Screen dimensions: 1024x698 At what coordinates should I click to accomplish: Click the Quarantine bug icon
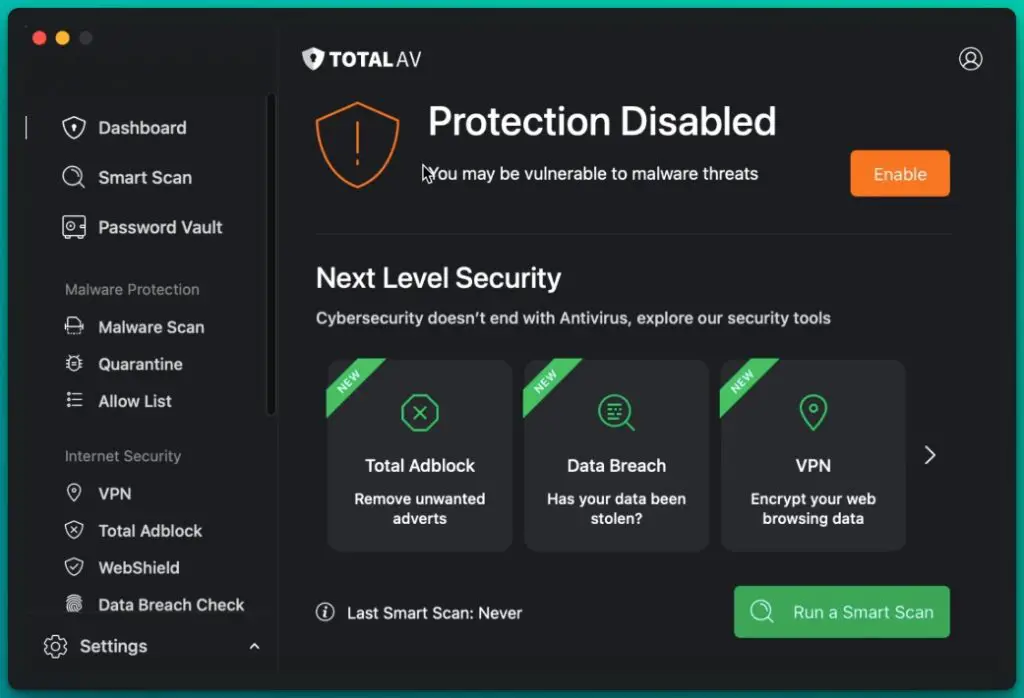click(x=74, y=364)
